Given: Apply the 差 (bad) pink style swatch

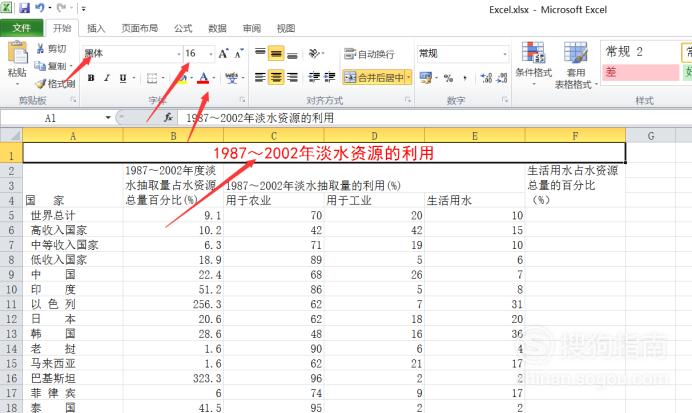Looking at the screenshot, I should [639, 72].
